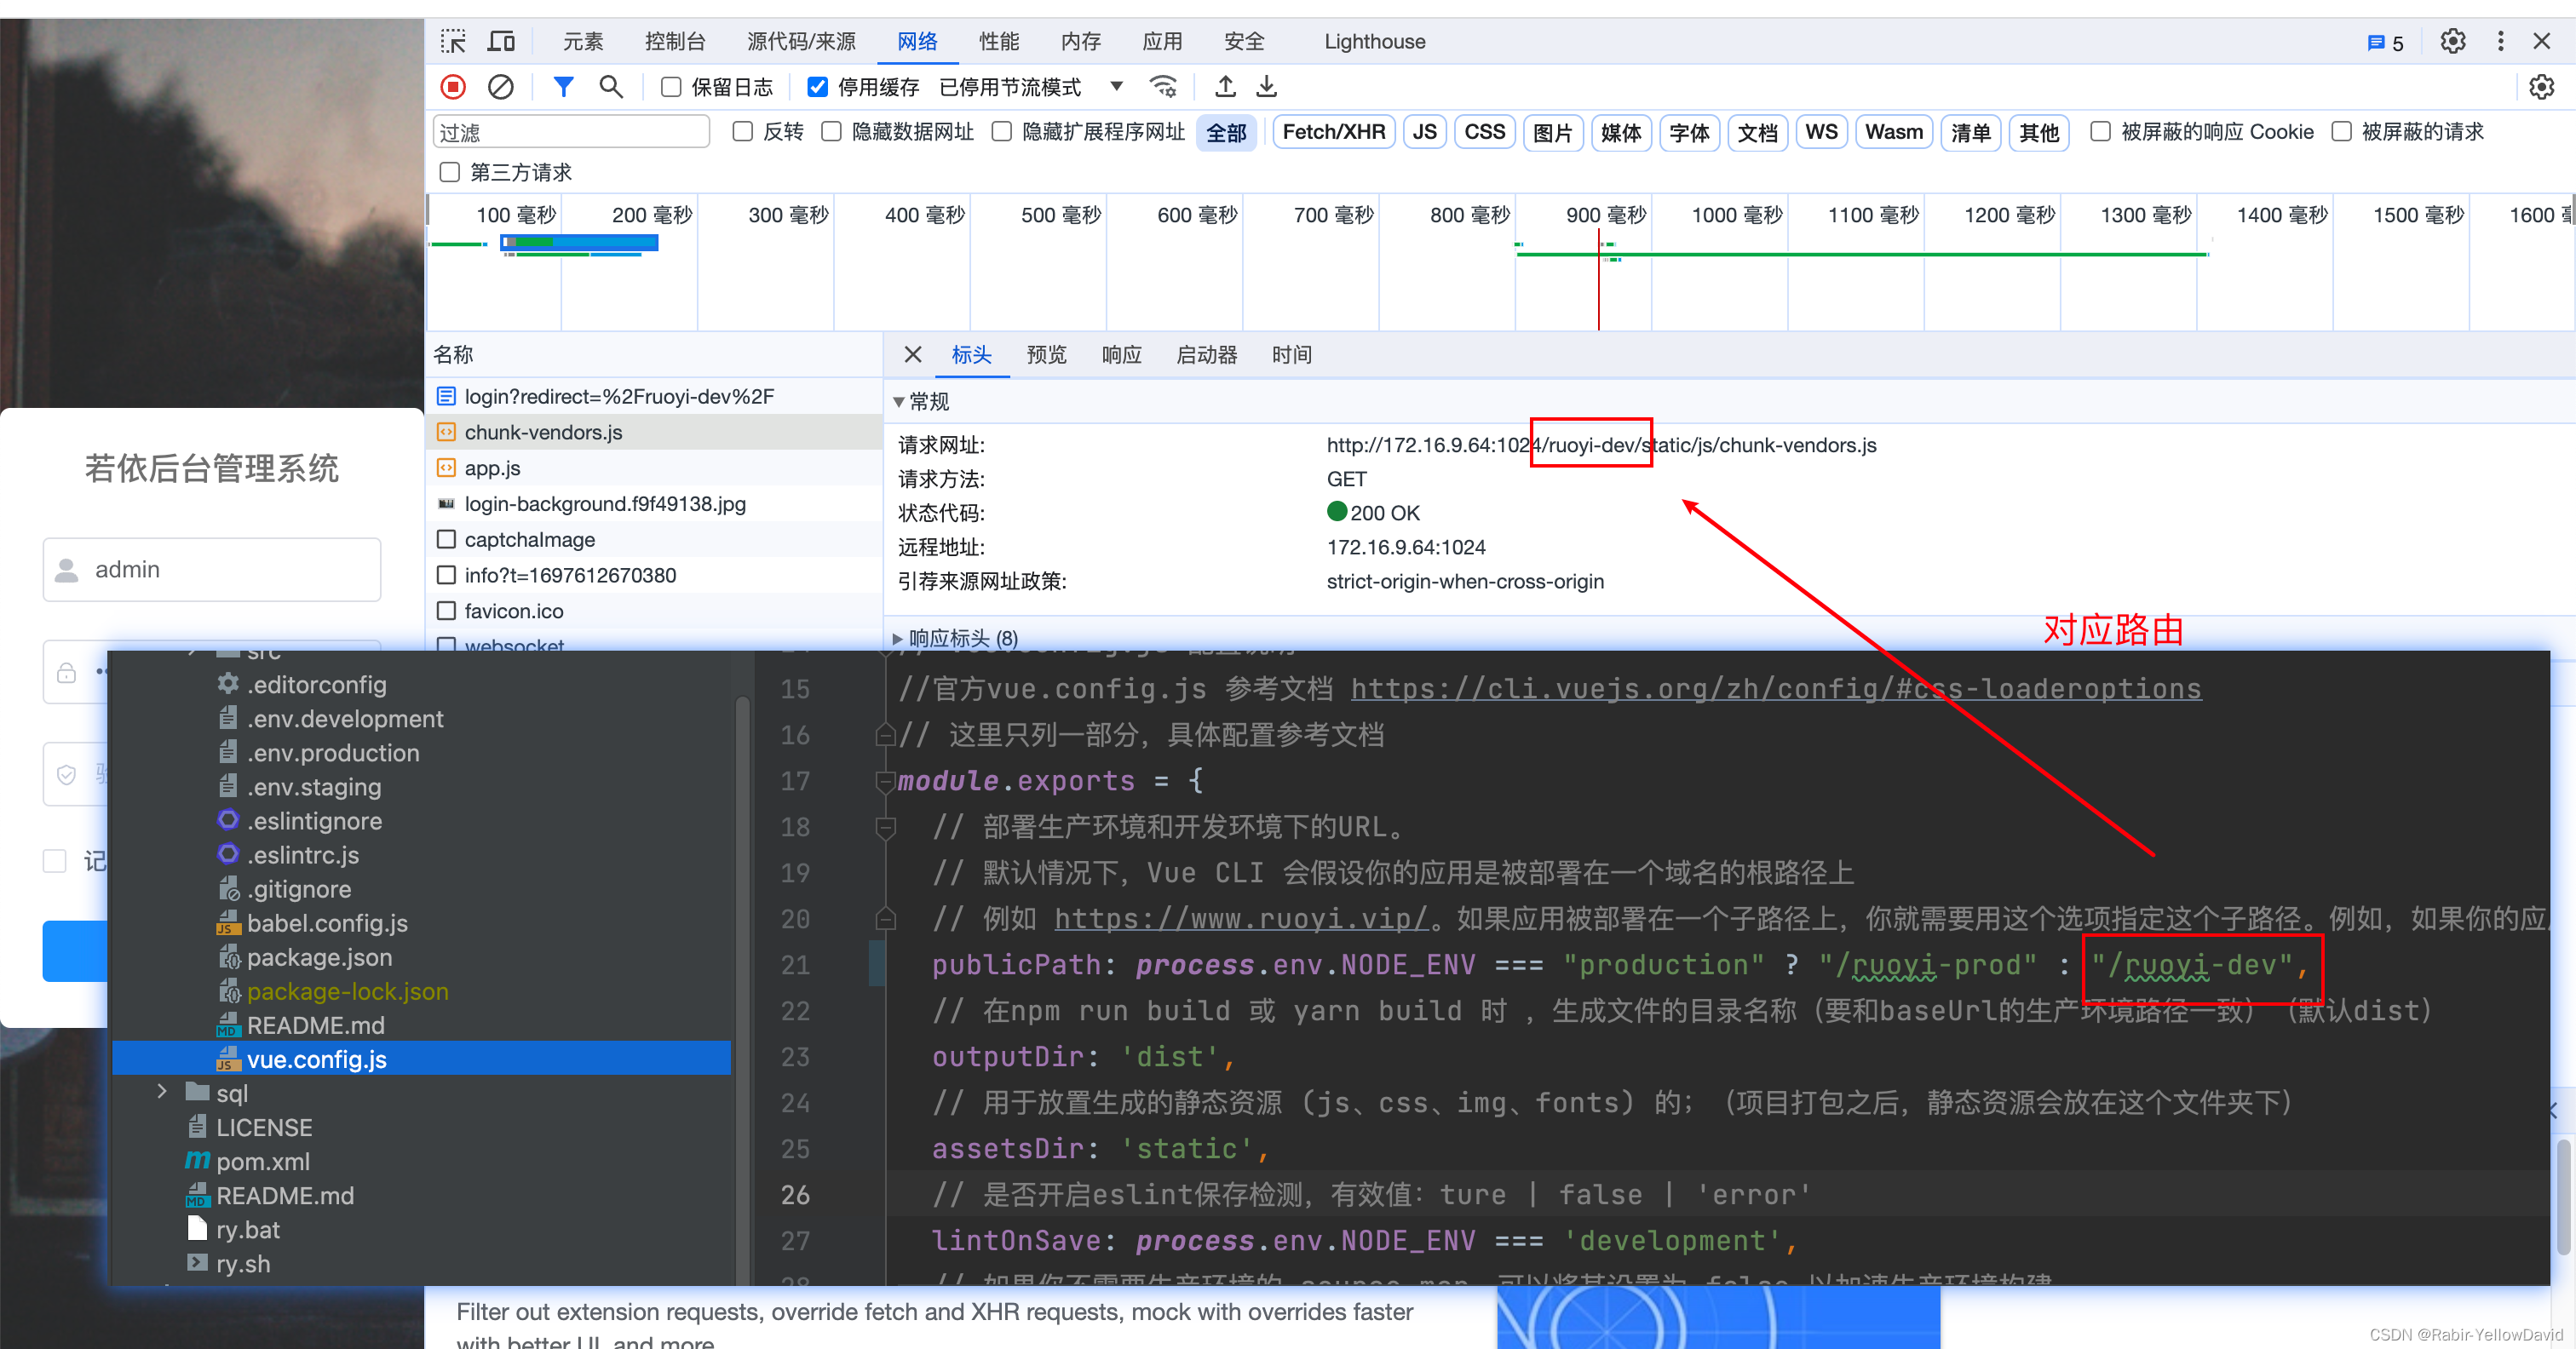2576x1349 pixels.
Task: Open the network conditions wifi icon
Action: point(1163,87)
